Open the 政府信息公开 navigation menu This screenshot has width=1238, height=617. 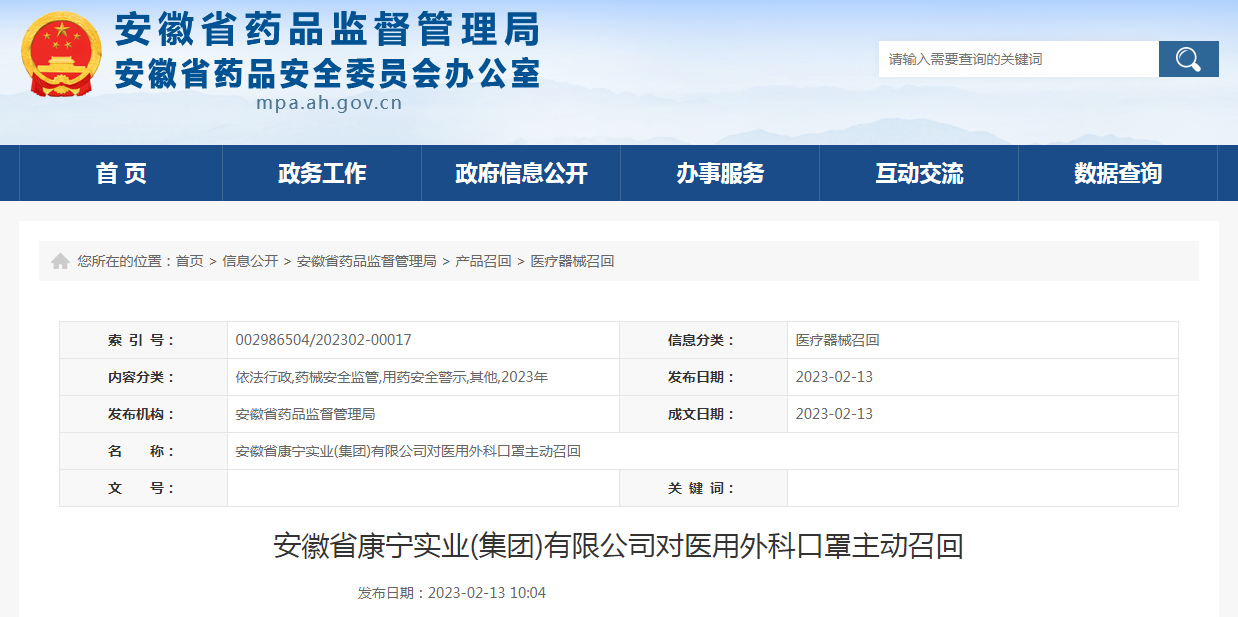521,173
